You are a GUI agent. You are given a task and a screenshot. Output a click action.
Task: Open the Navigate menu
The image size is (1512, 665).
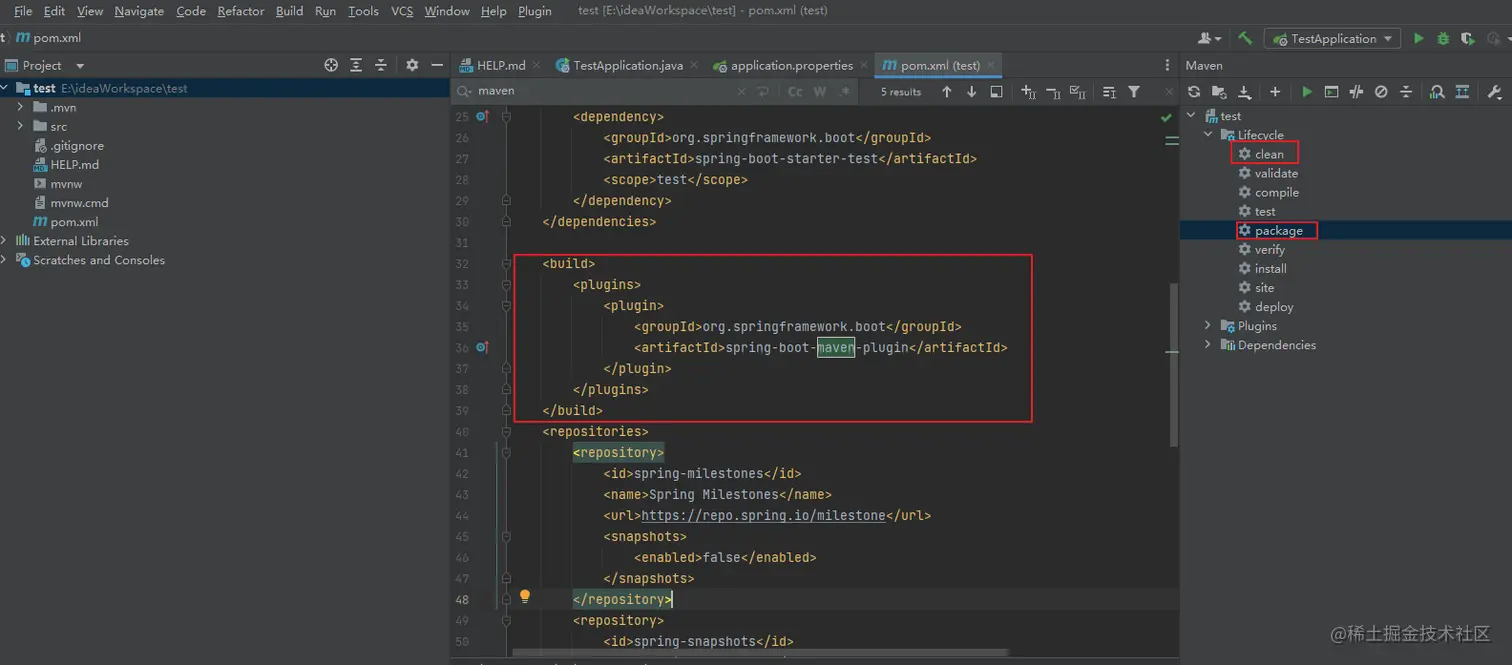pyautogui.click(x=139, y=11)
